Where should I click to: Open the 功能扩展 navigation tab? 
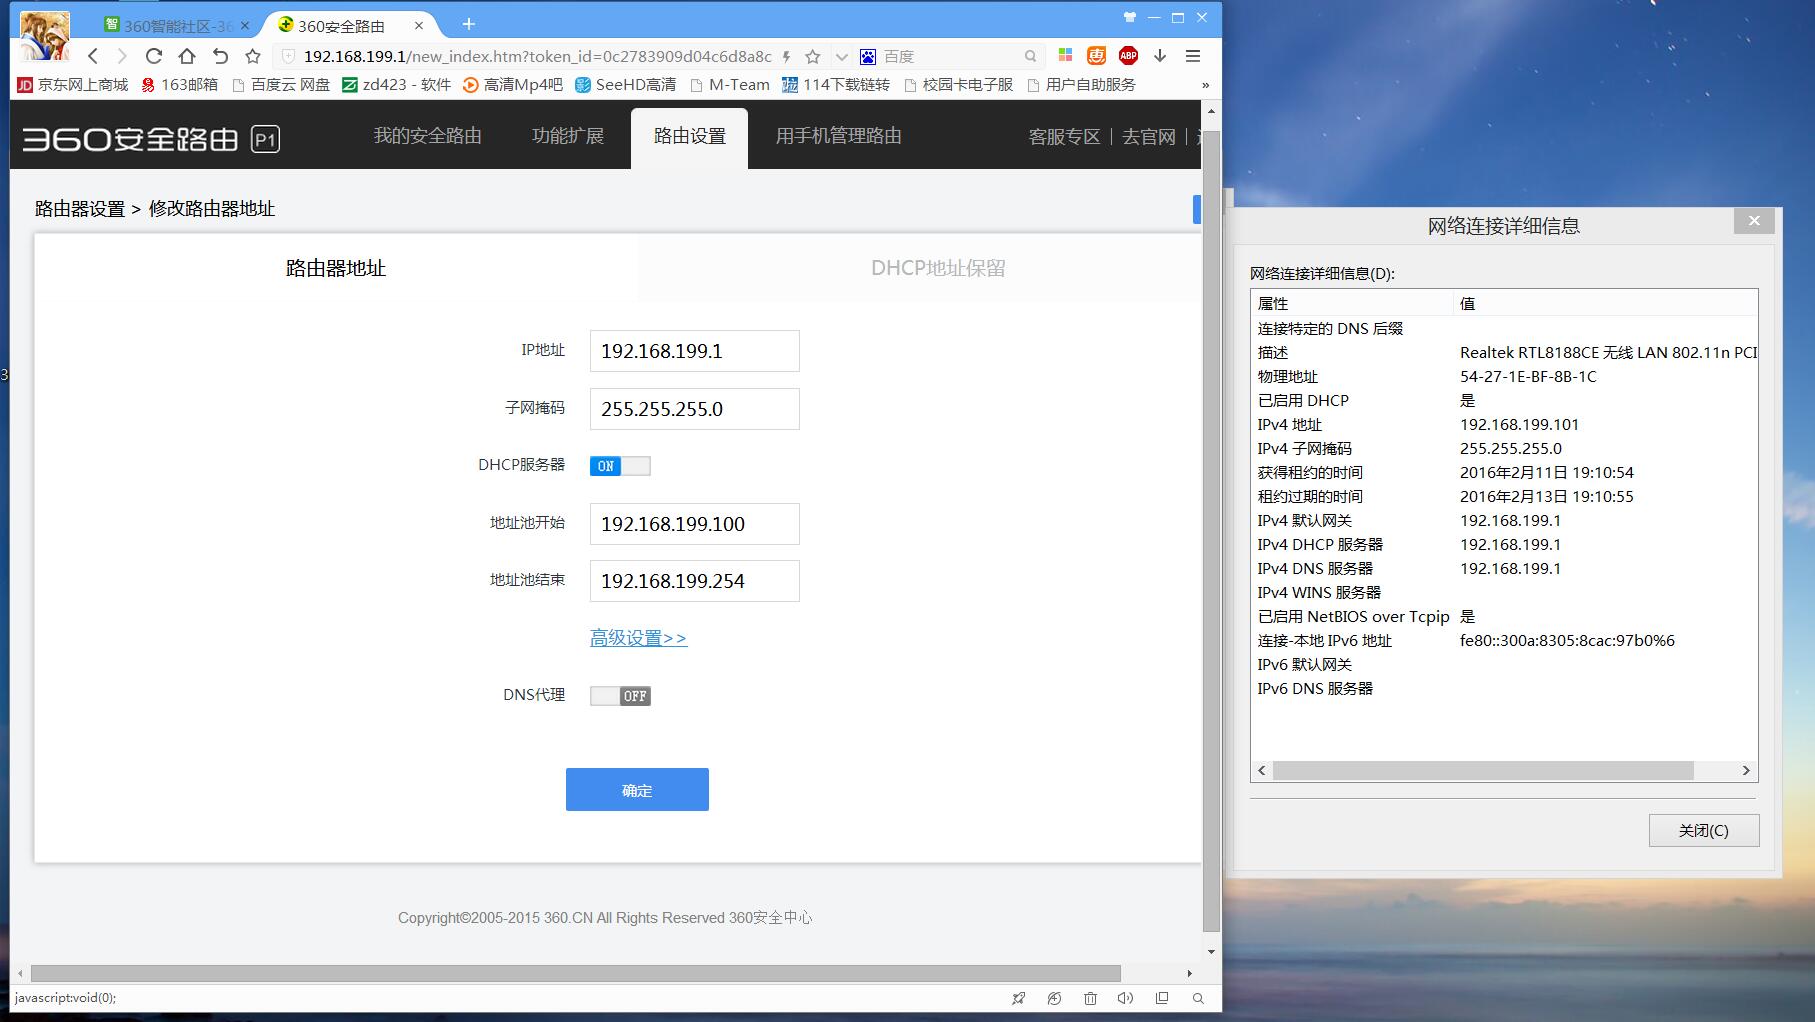click(x=567, y=136)
